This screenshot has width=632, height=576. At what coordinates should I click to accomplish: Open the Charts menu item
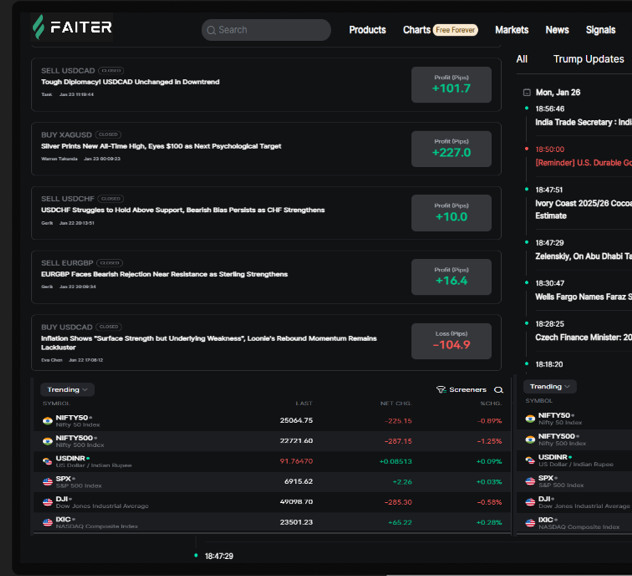pyautogui.click(x=416, y=30)
